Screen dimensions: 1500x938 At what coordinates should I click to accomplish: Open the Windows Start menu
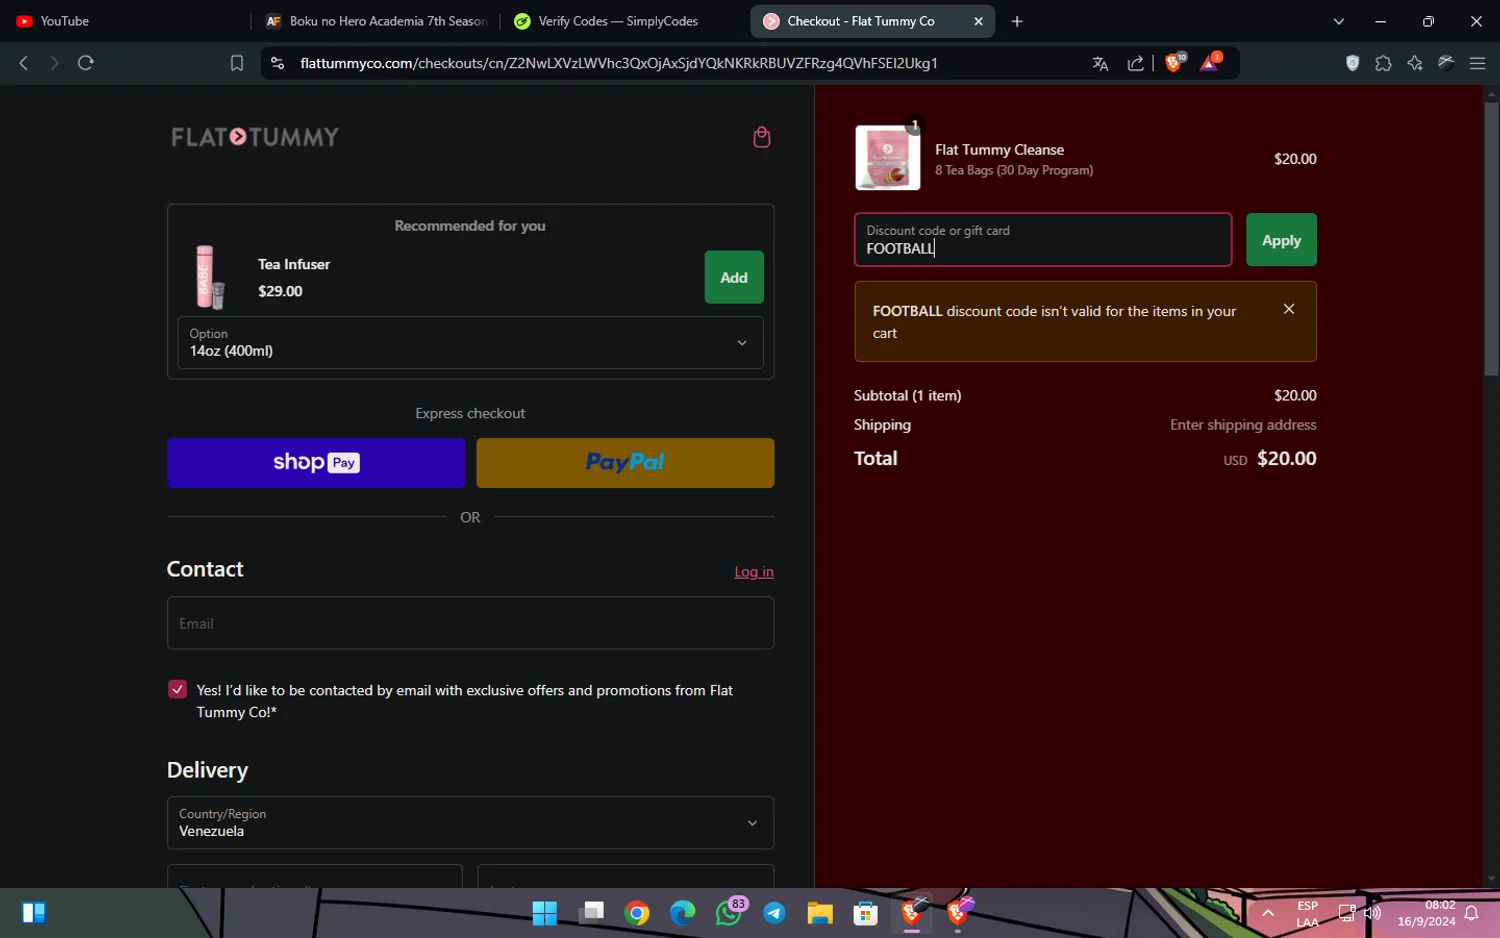point(545,913)
